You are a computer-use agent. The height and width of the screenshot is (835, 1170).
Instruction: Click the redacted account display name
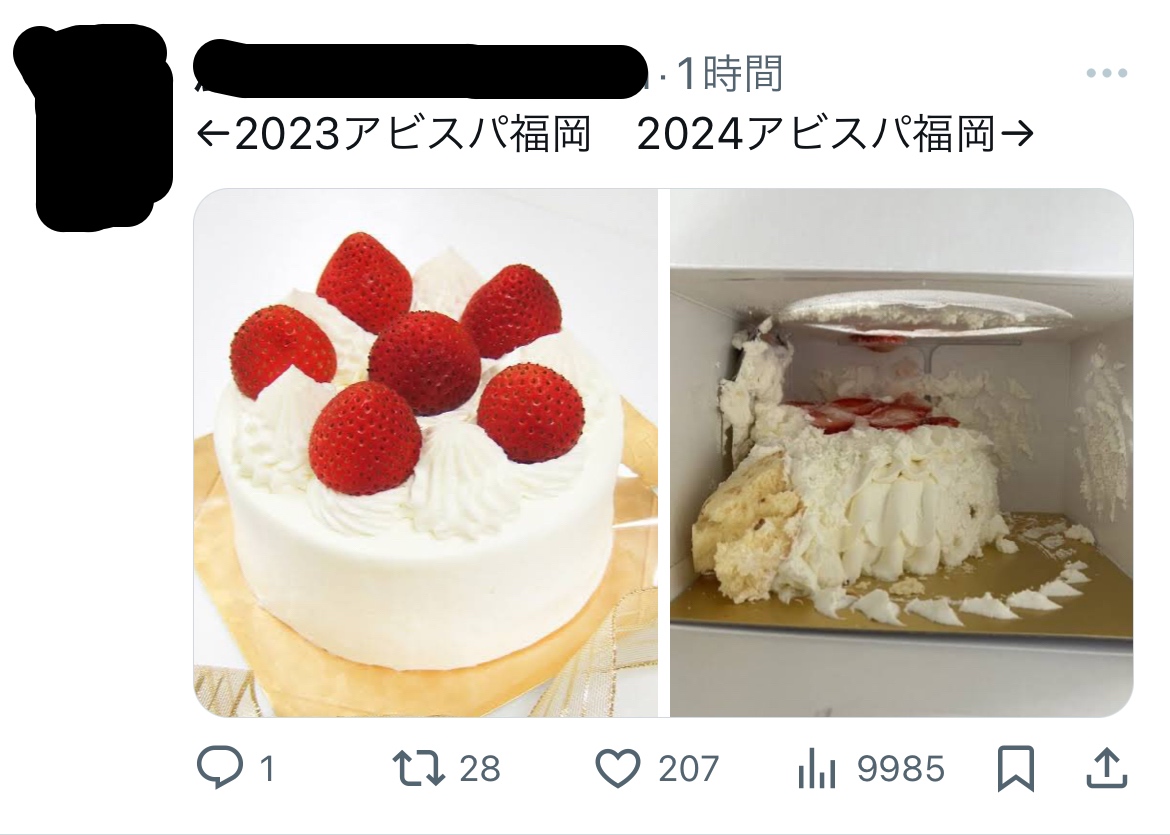point(419,72)
